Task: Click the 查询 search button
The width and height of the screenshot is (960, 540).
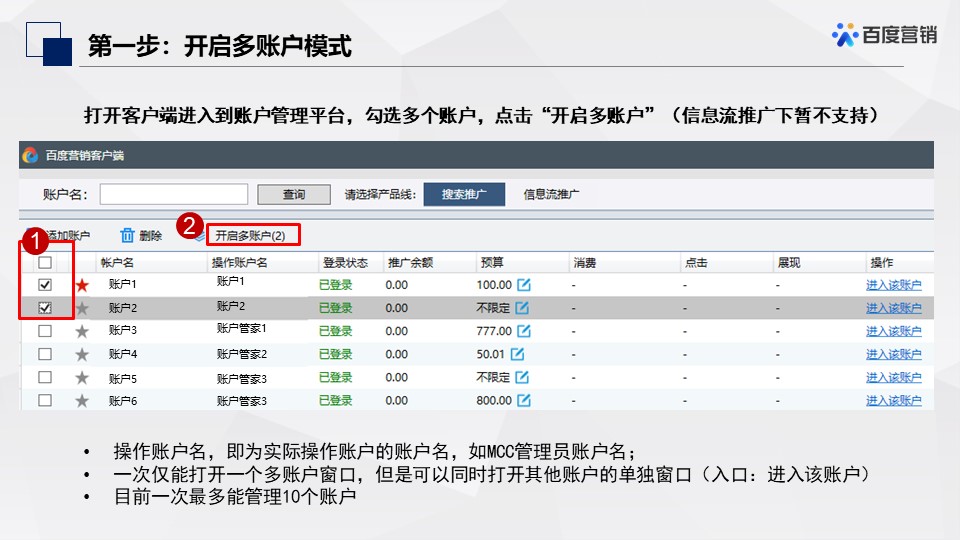Action: point(294,194)
